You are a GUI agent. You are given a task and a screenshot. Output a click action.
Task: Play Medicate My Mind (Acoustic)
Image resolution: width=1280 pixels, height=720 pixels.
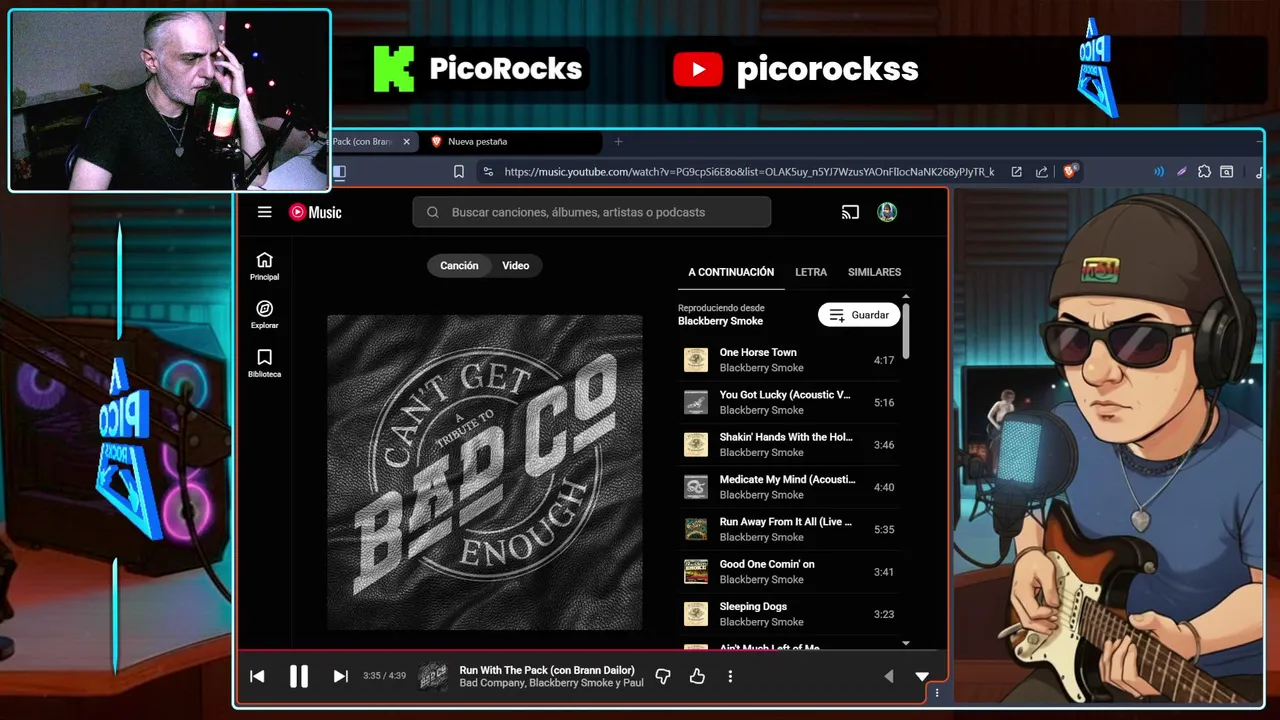click(788, 487)
